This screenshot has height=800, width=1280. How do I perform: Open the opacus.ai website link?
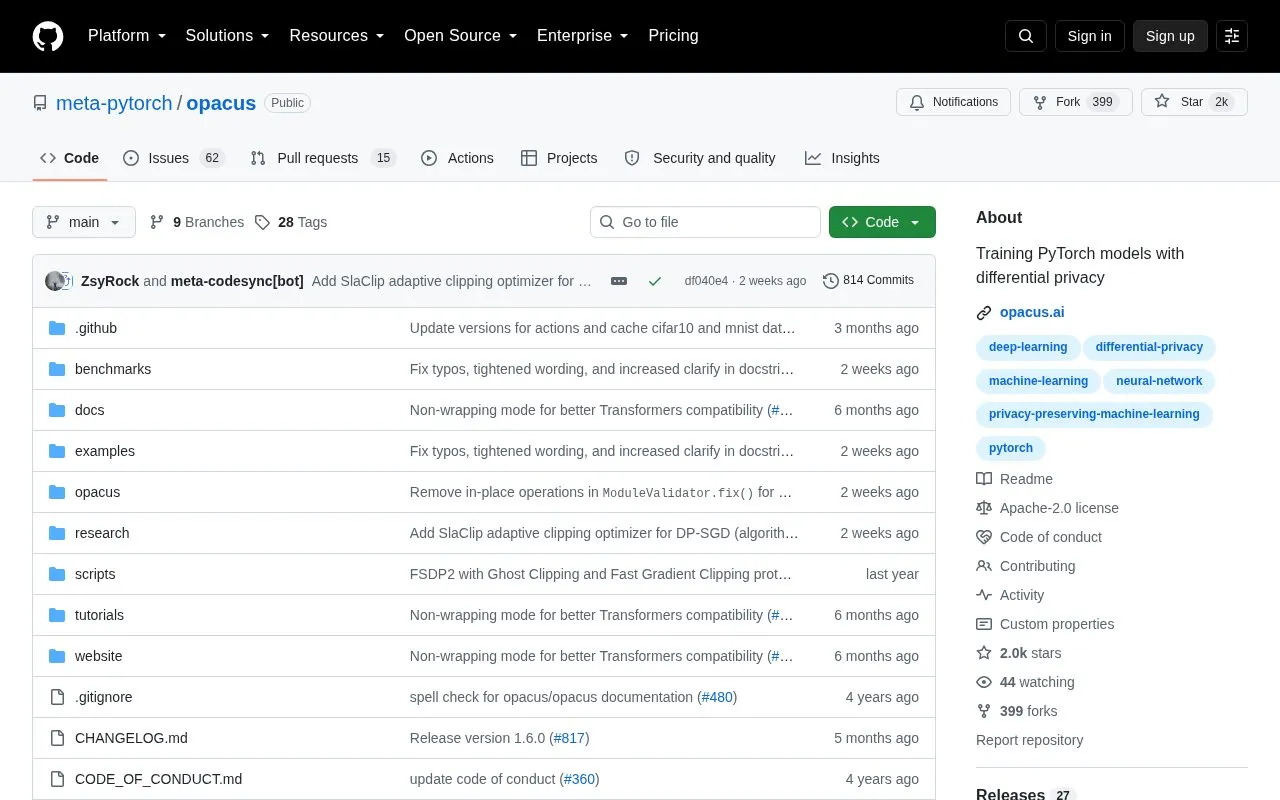click(x=1032, y=313)
